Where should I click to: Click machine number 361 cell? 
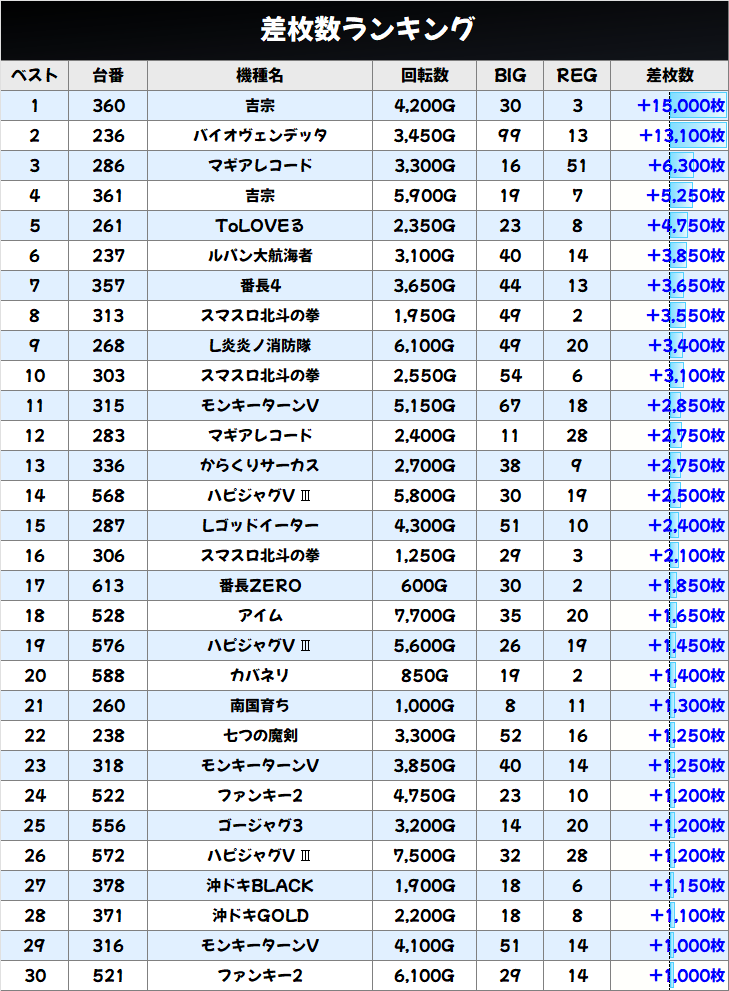(108, 195)
